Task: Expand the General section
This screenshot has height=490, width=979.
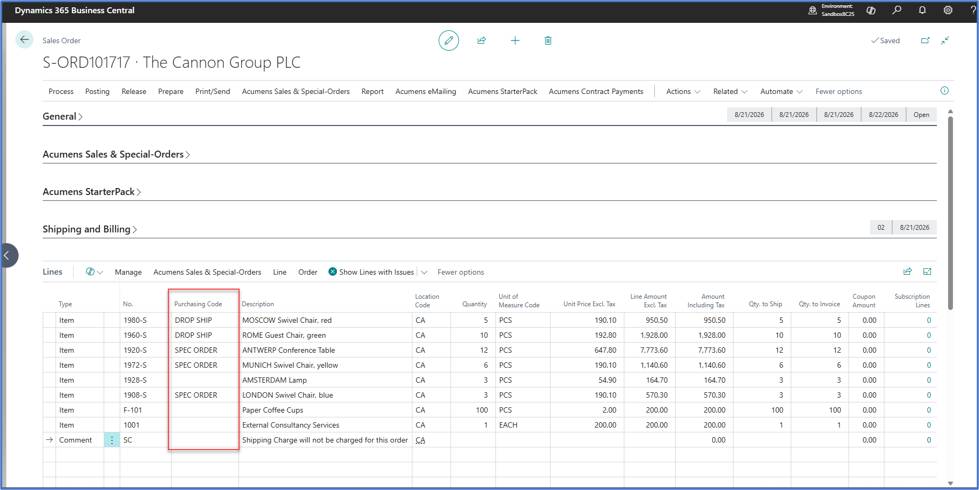Action: [62, 116]
